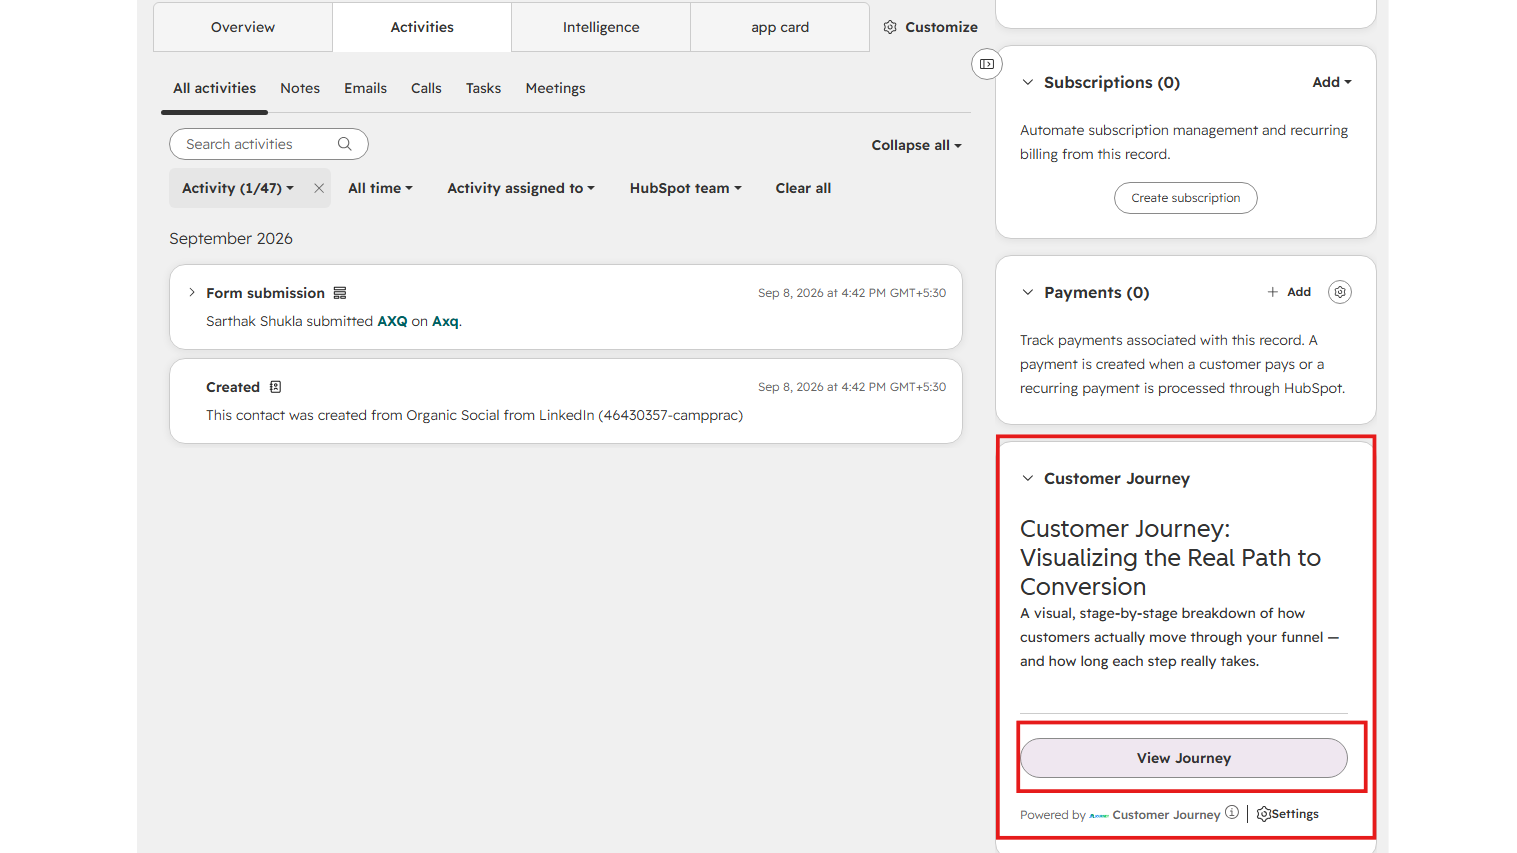
Task: Collapse the Subscriptions section chevron
Action: [1027, 82]
